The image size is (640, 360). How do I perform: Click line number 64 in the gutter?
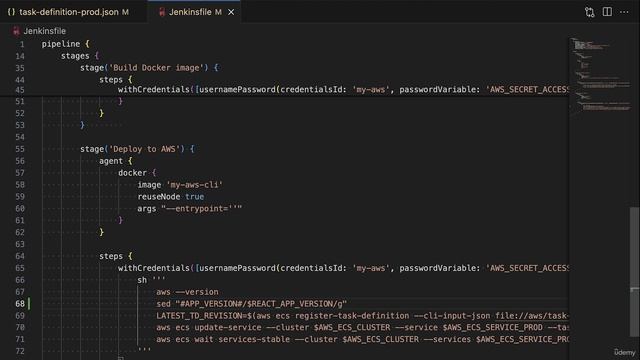point(20,256)
